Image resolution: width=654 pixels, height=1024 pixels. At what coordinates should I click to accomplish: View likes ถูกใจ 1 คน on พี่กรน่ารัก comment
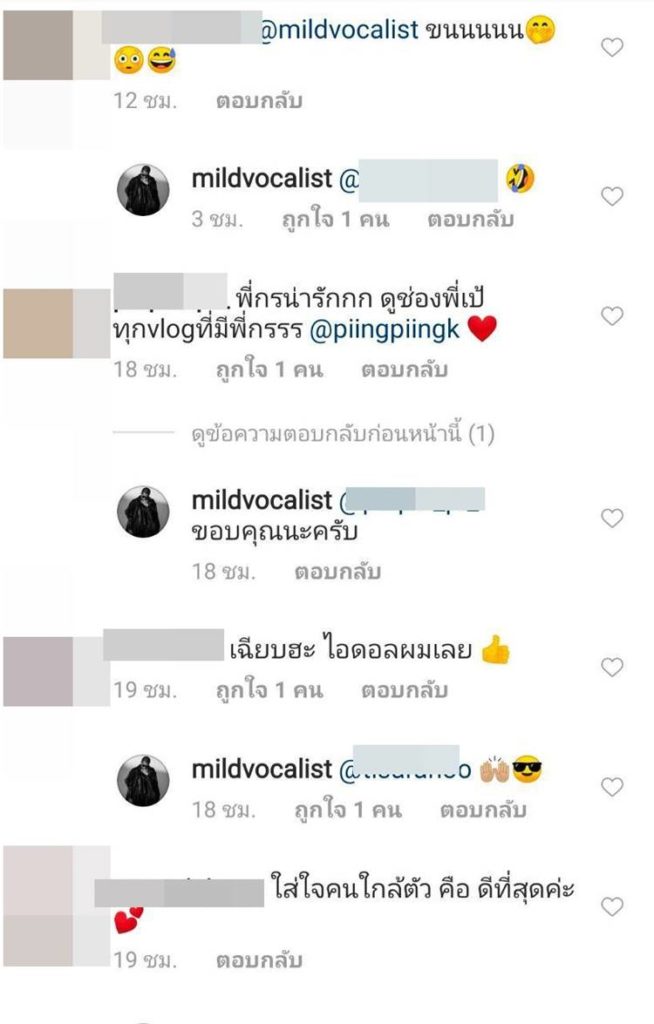pos(270,370)
